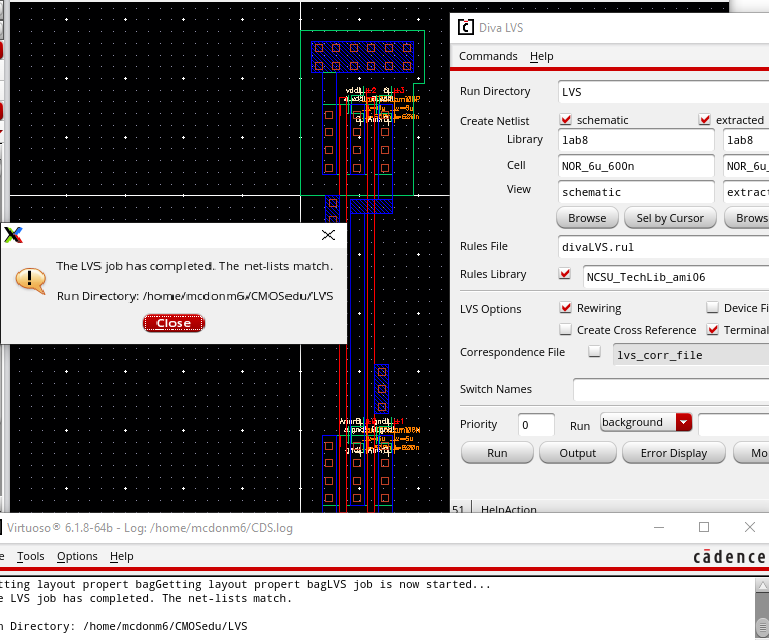
Task: Disable the Rewiring option
Action: pos(566,308)
